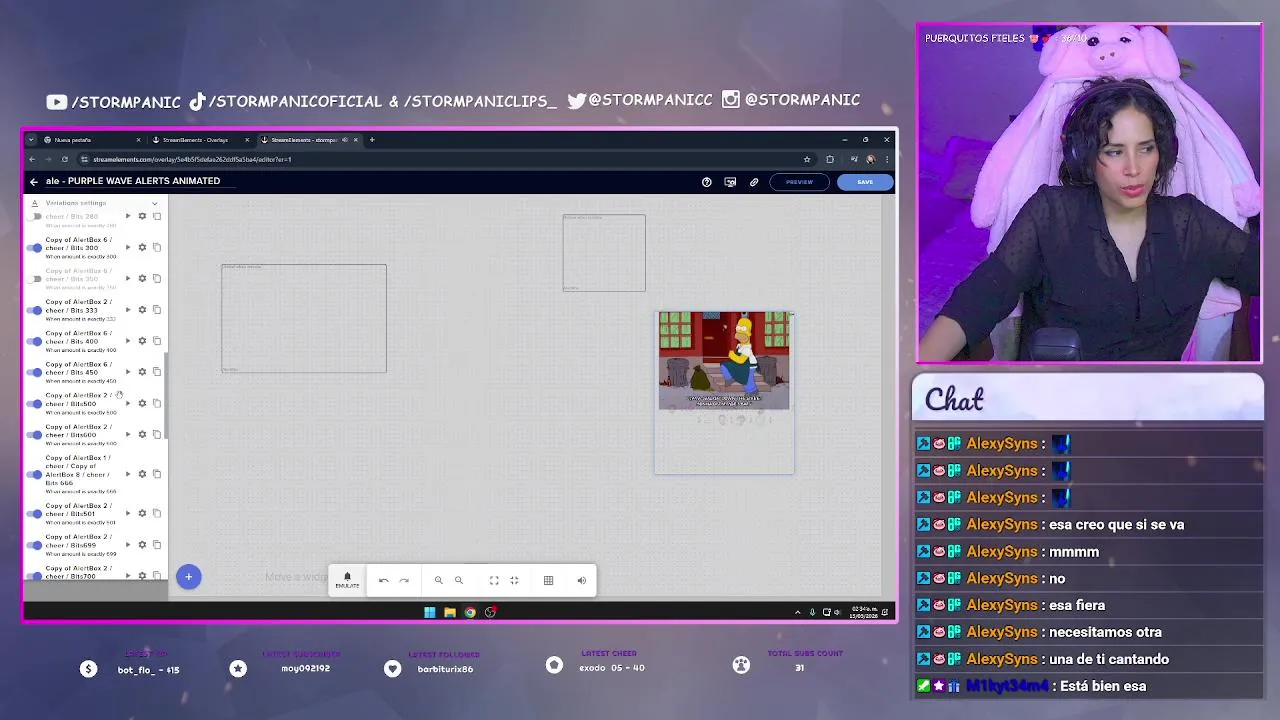
Task: Open settings gear for Bits 666 variation
Action: (x=142, y=474)
